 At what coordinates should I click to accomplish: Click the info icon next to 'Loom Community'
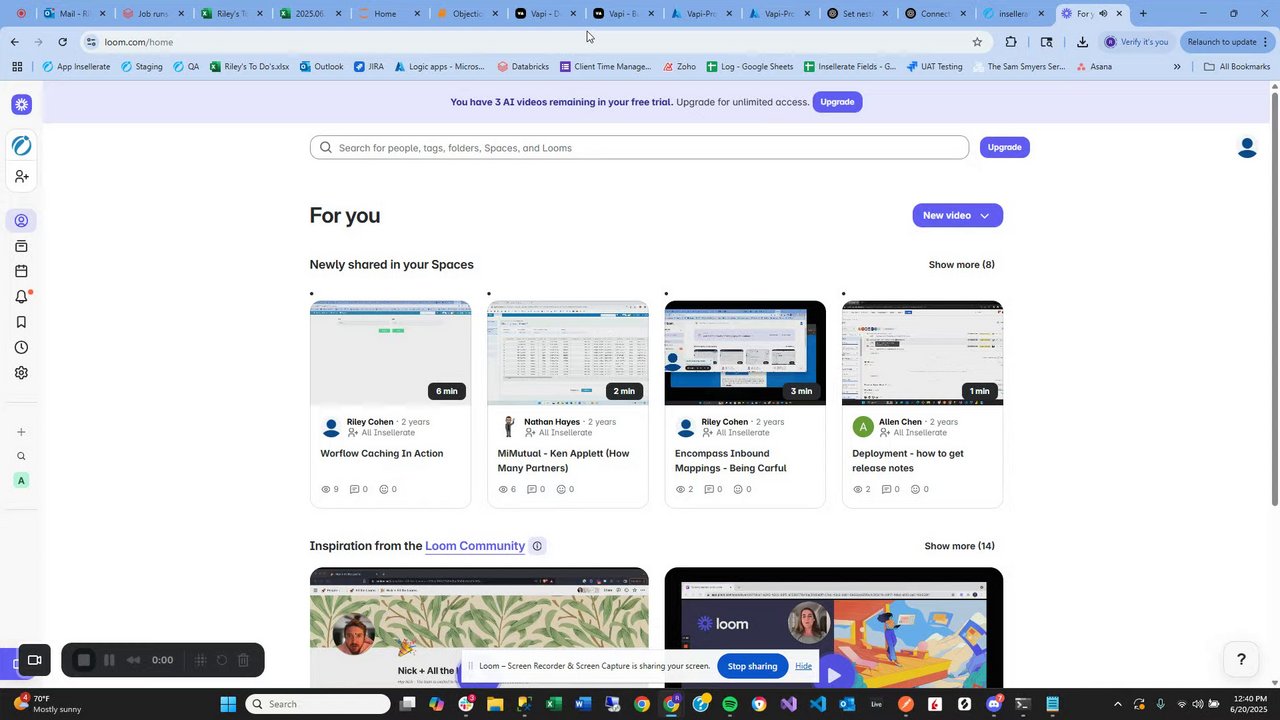pos(537,546)
